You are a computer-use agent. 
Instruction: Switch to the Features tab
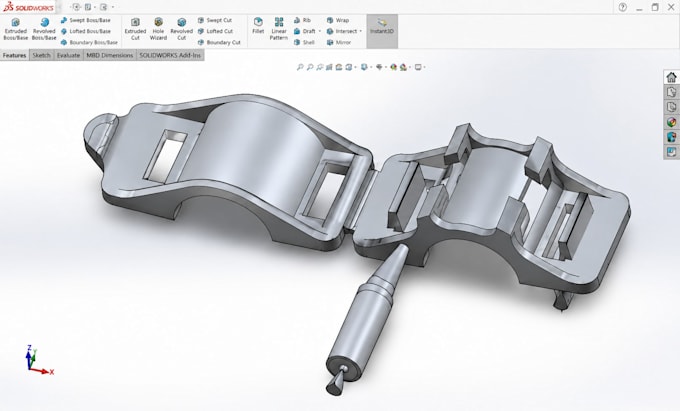(14, 55)
